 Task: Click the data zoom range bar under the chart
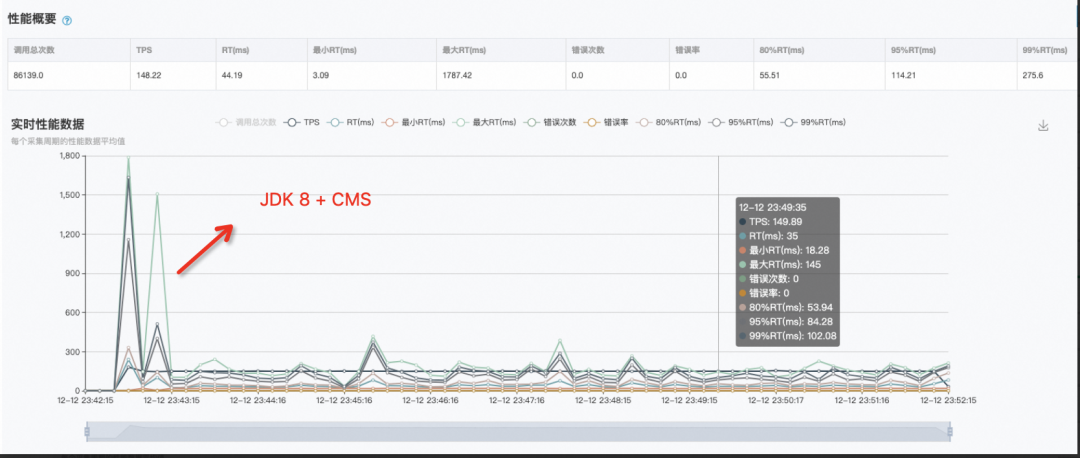518,431
